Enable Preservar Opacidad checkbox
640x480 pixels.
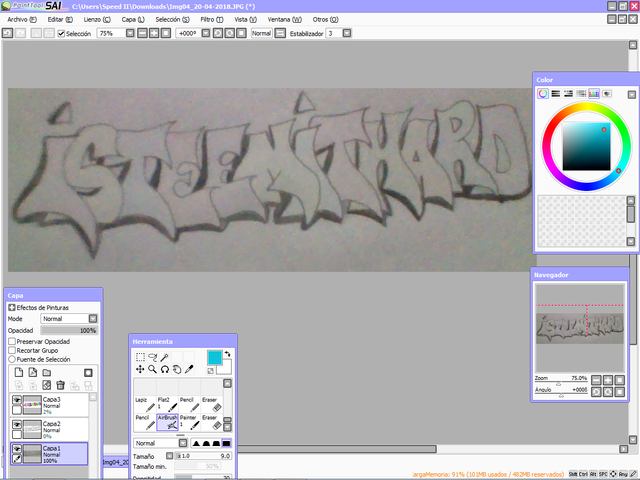[12, 341]
